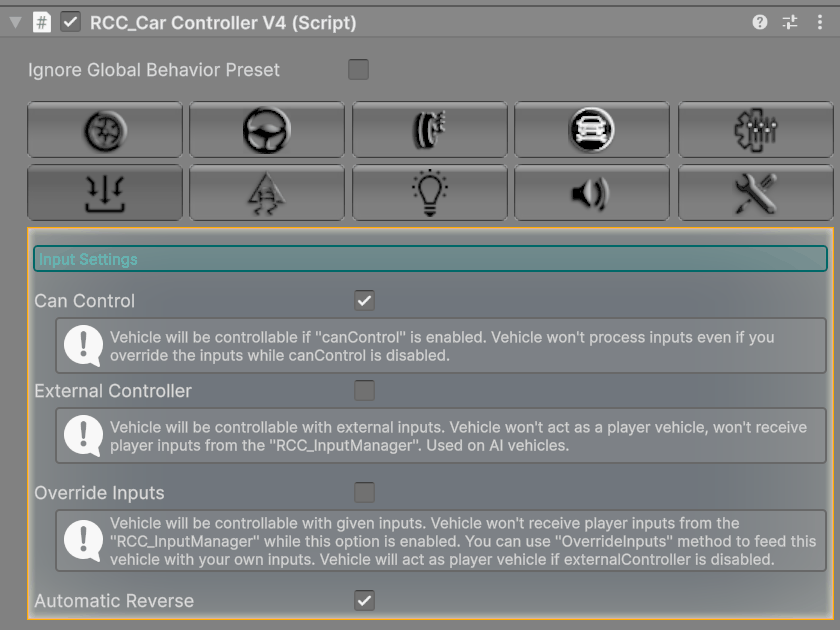
Task: Click the script hash icon
Action: point(42,22)
